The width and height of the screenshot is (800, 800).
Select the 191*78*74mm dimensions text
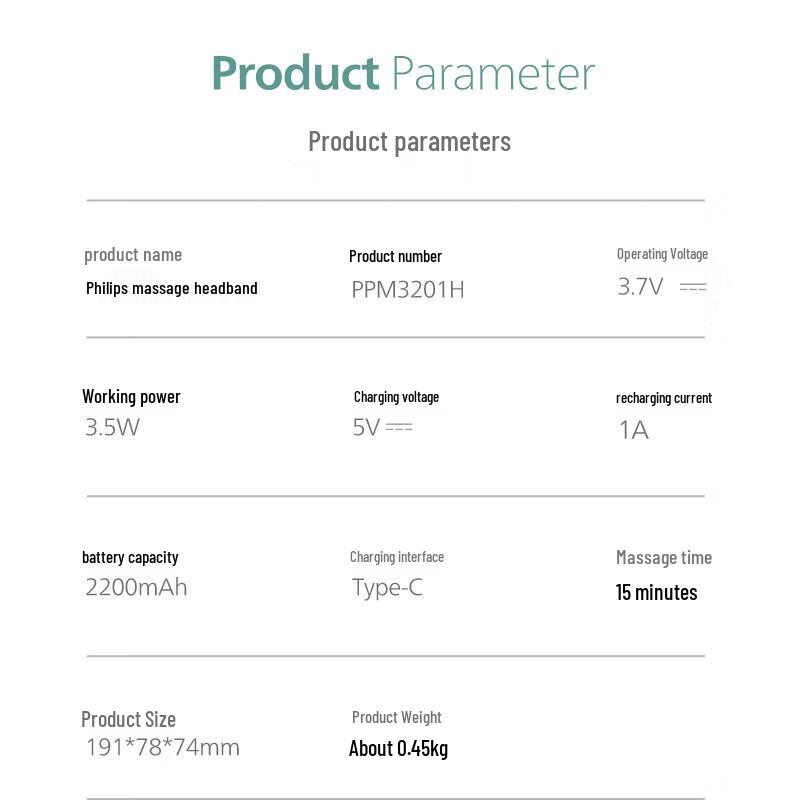click(x=163, y=747)
